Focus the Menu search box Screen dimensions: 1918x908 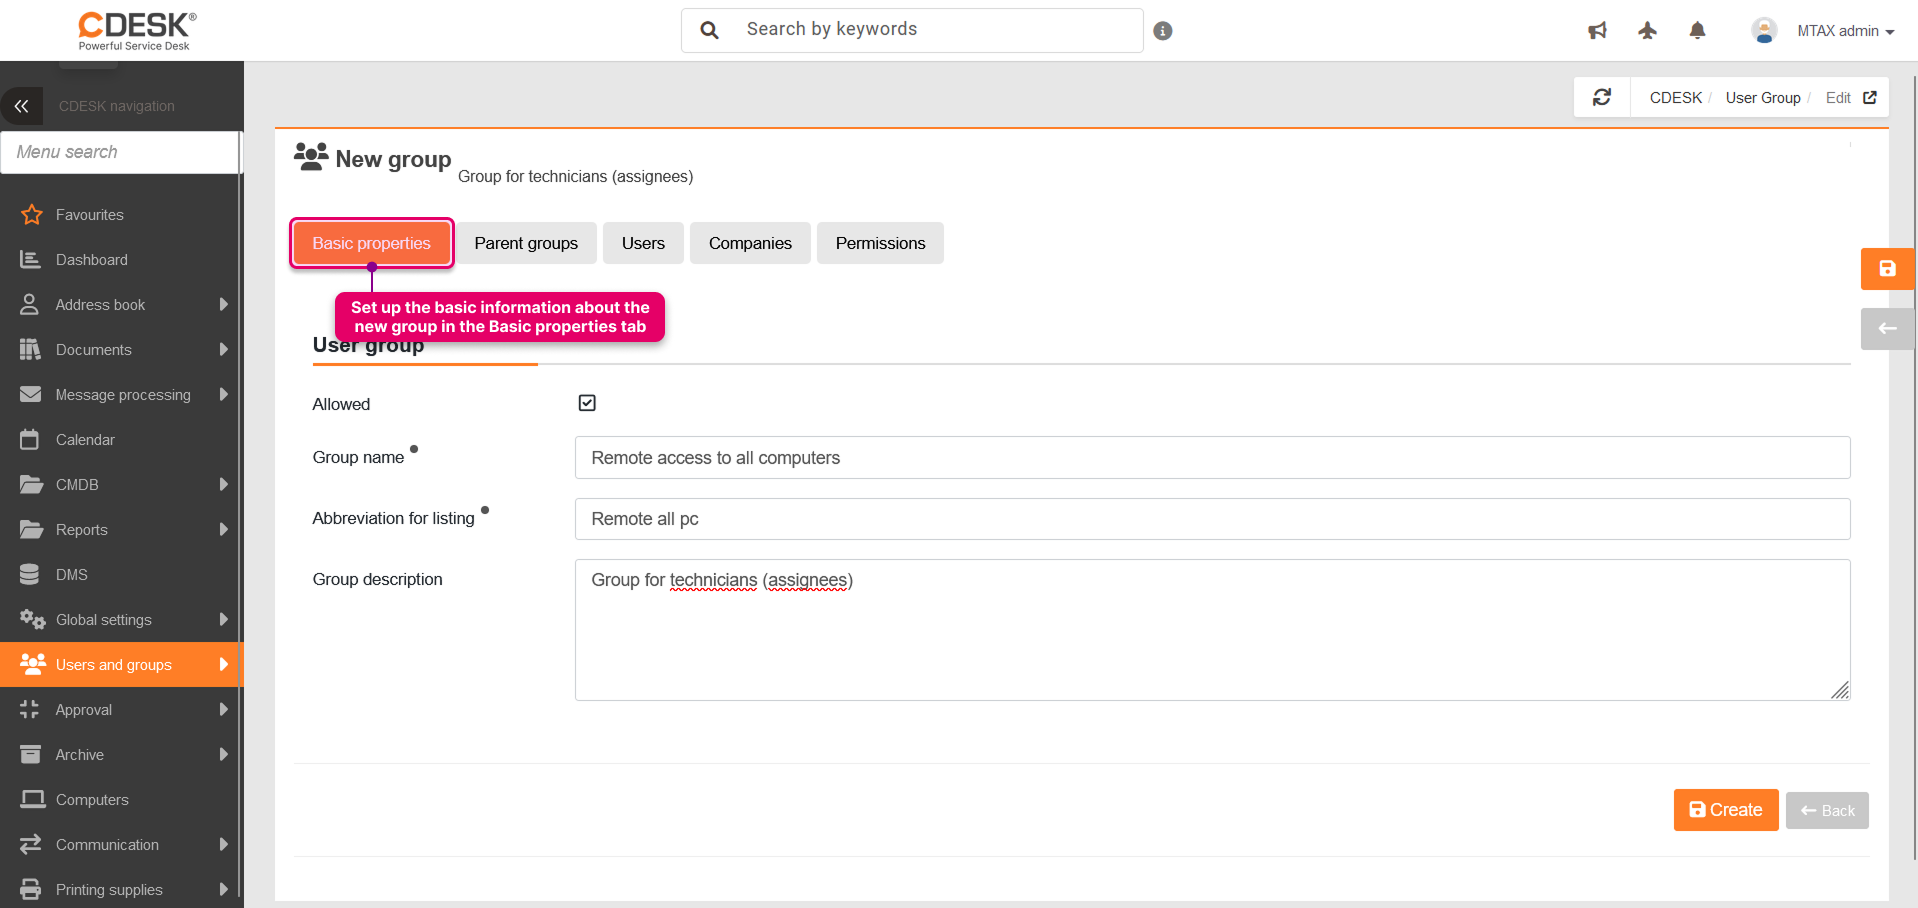pyautogui.click(x=120, y=152)
